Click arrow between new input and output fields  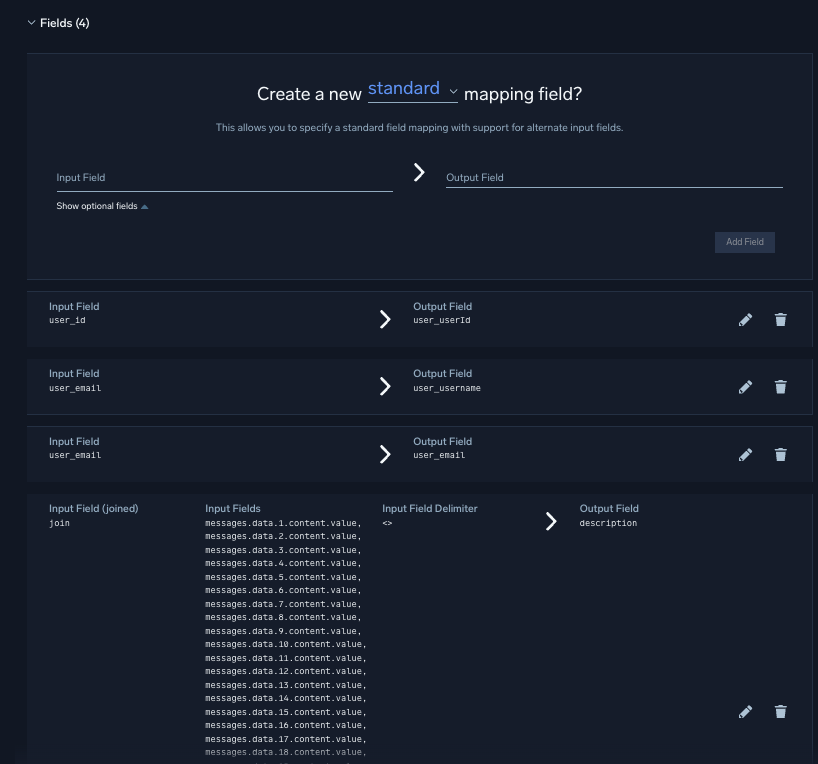(x=419, y=173)
